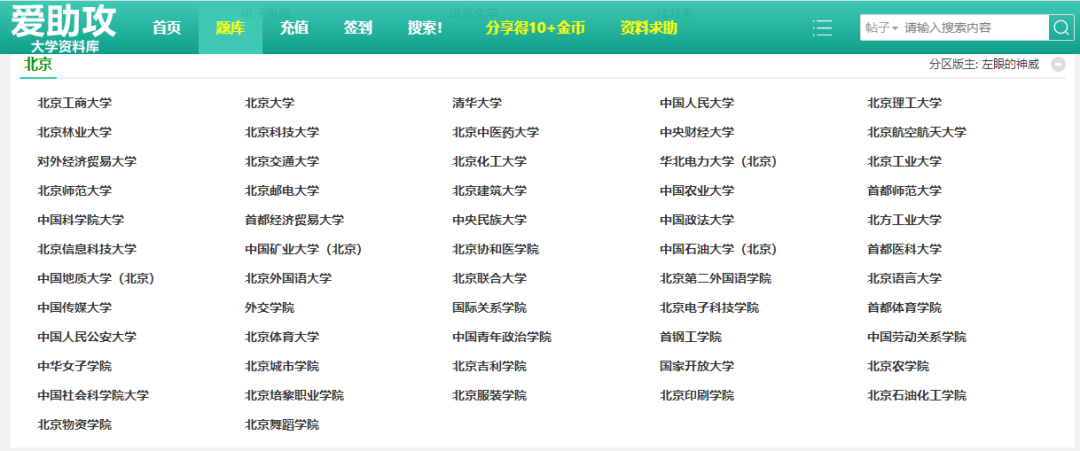Image resolution: width=1080 pixels, height=451 pixels.
Task: Open the 搜索! navigation item
Action: click(x=425, y=28)
